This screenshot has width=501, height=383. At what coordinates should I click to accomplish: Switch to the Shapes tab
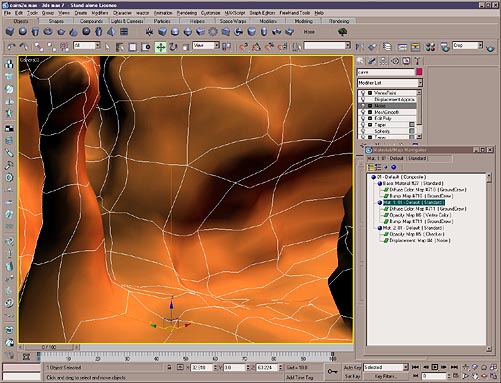pyautogui.click(x=56, y=21)
